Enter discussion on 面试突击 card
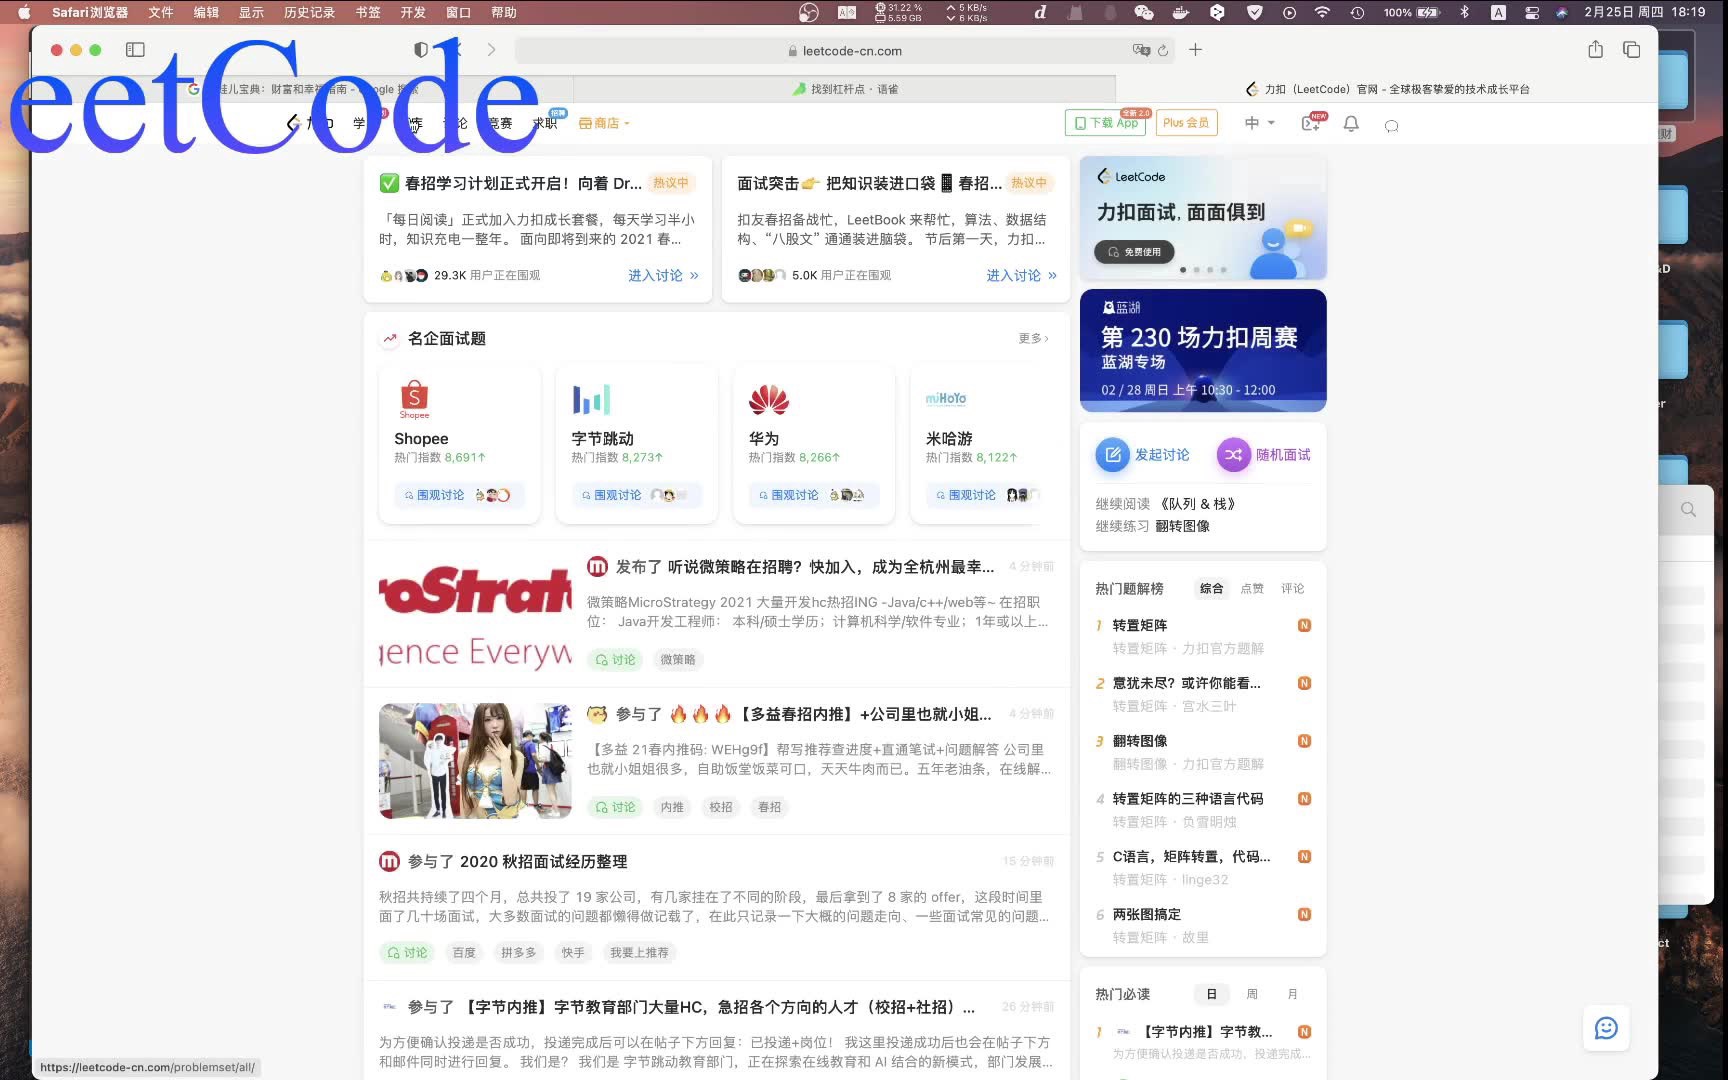 click(x=1021, y=275)
